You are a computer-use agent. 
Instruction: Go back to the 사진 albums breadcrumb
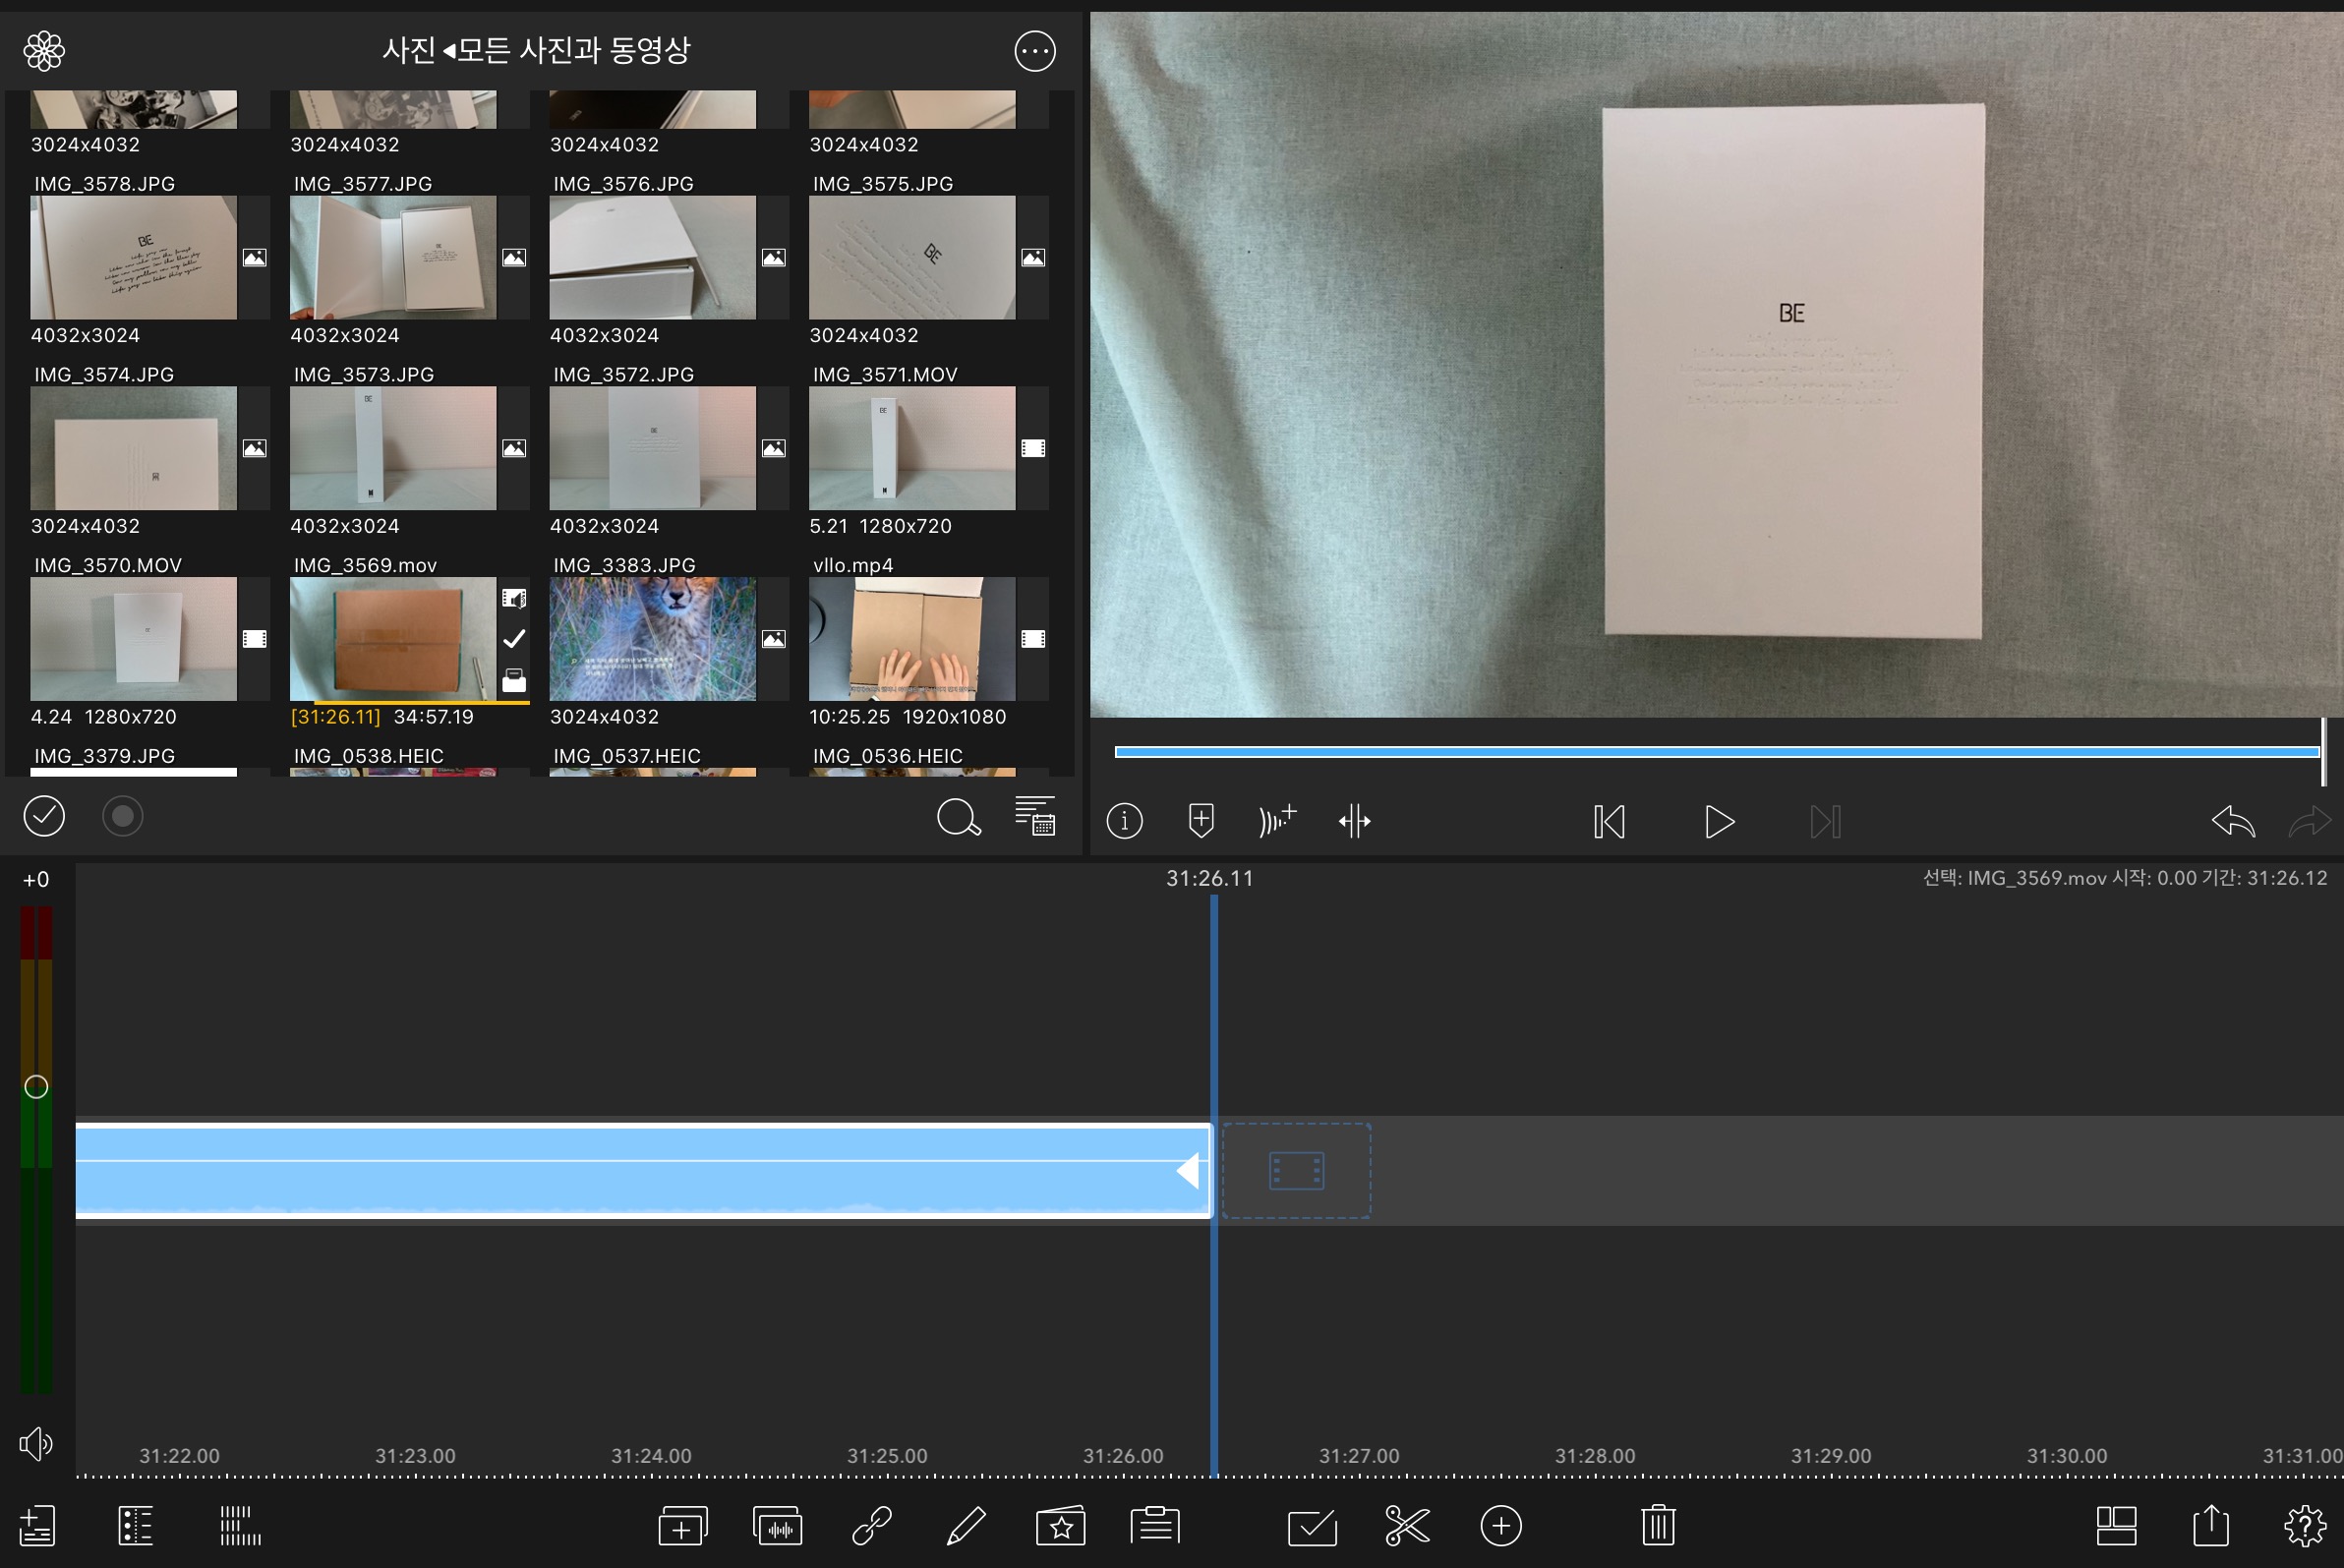pos(408,50)
